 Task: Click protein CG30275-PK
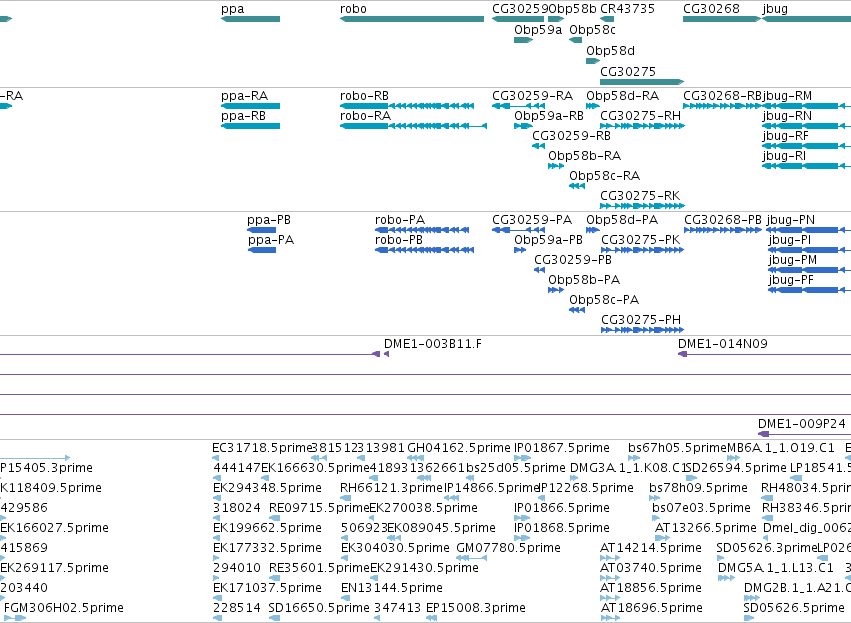(643, 250)
